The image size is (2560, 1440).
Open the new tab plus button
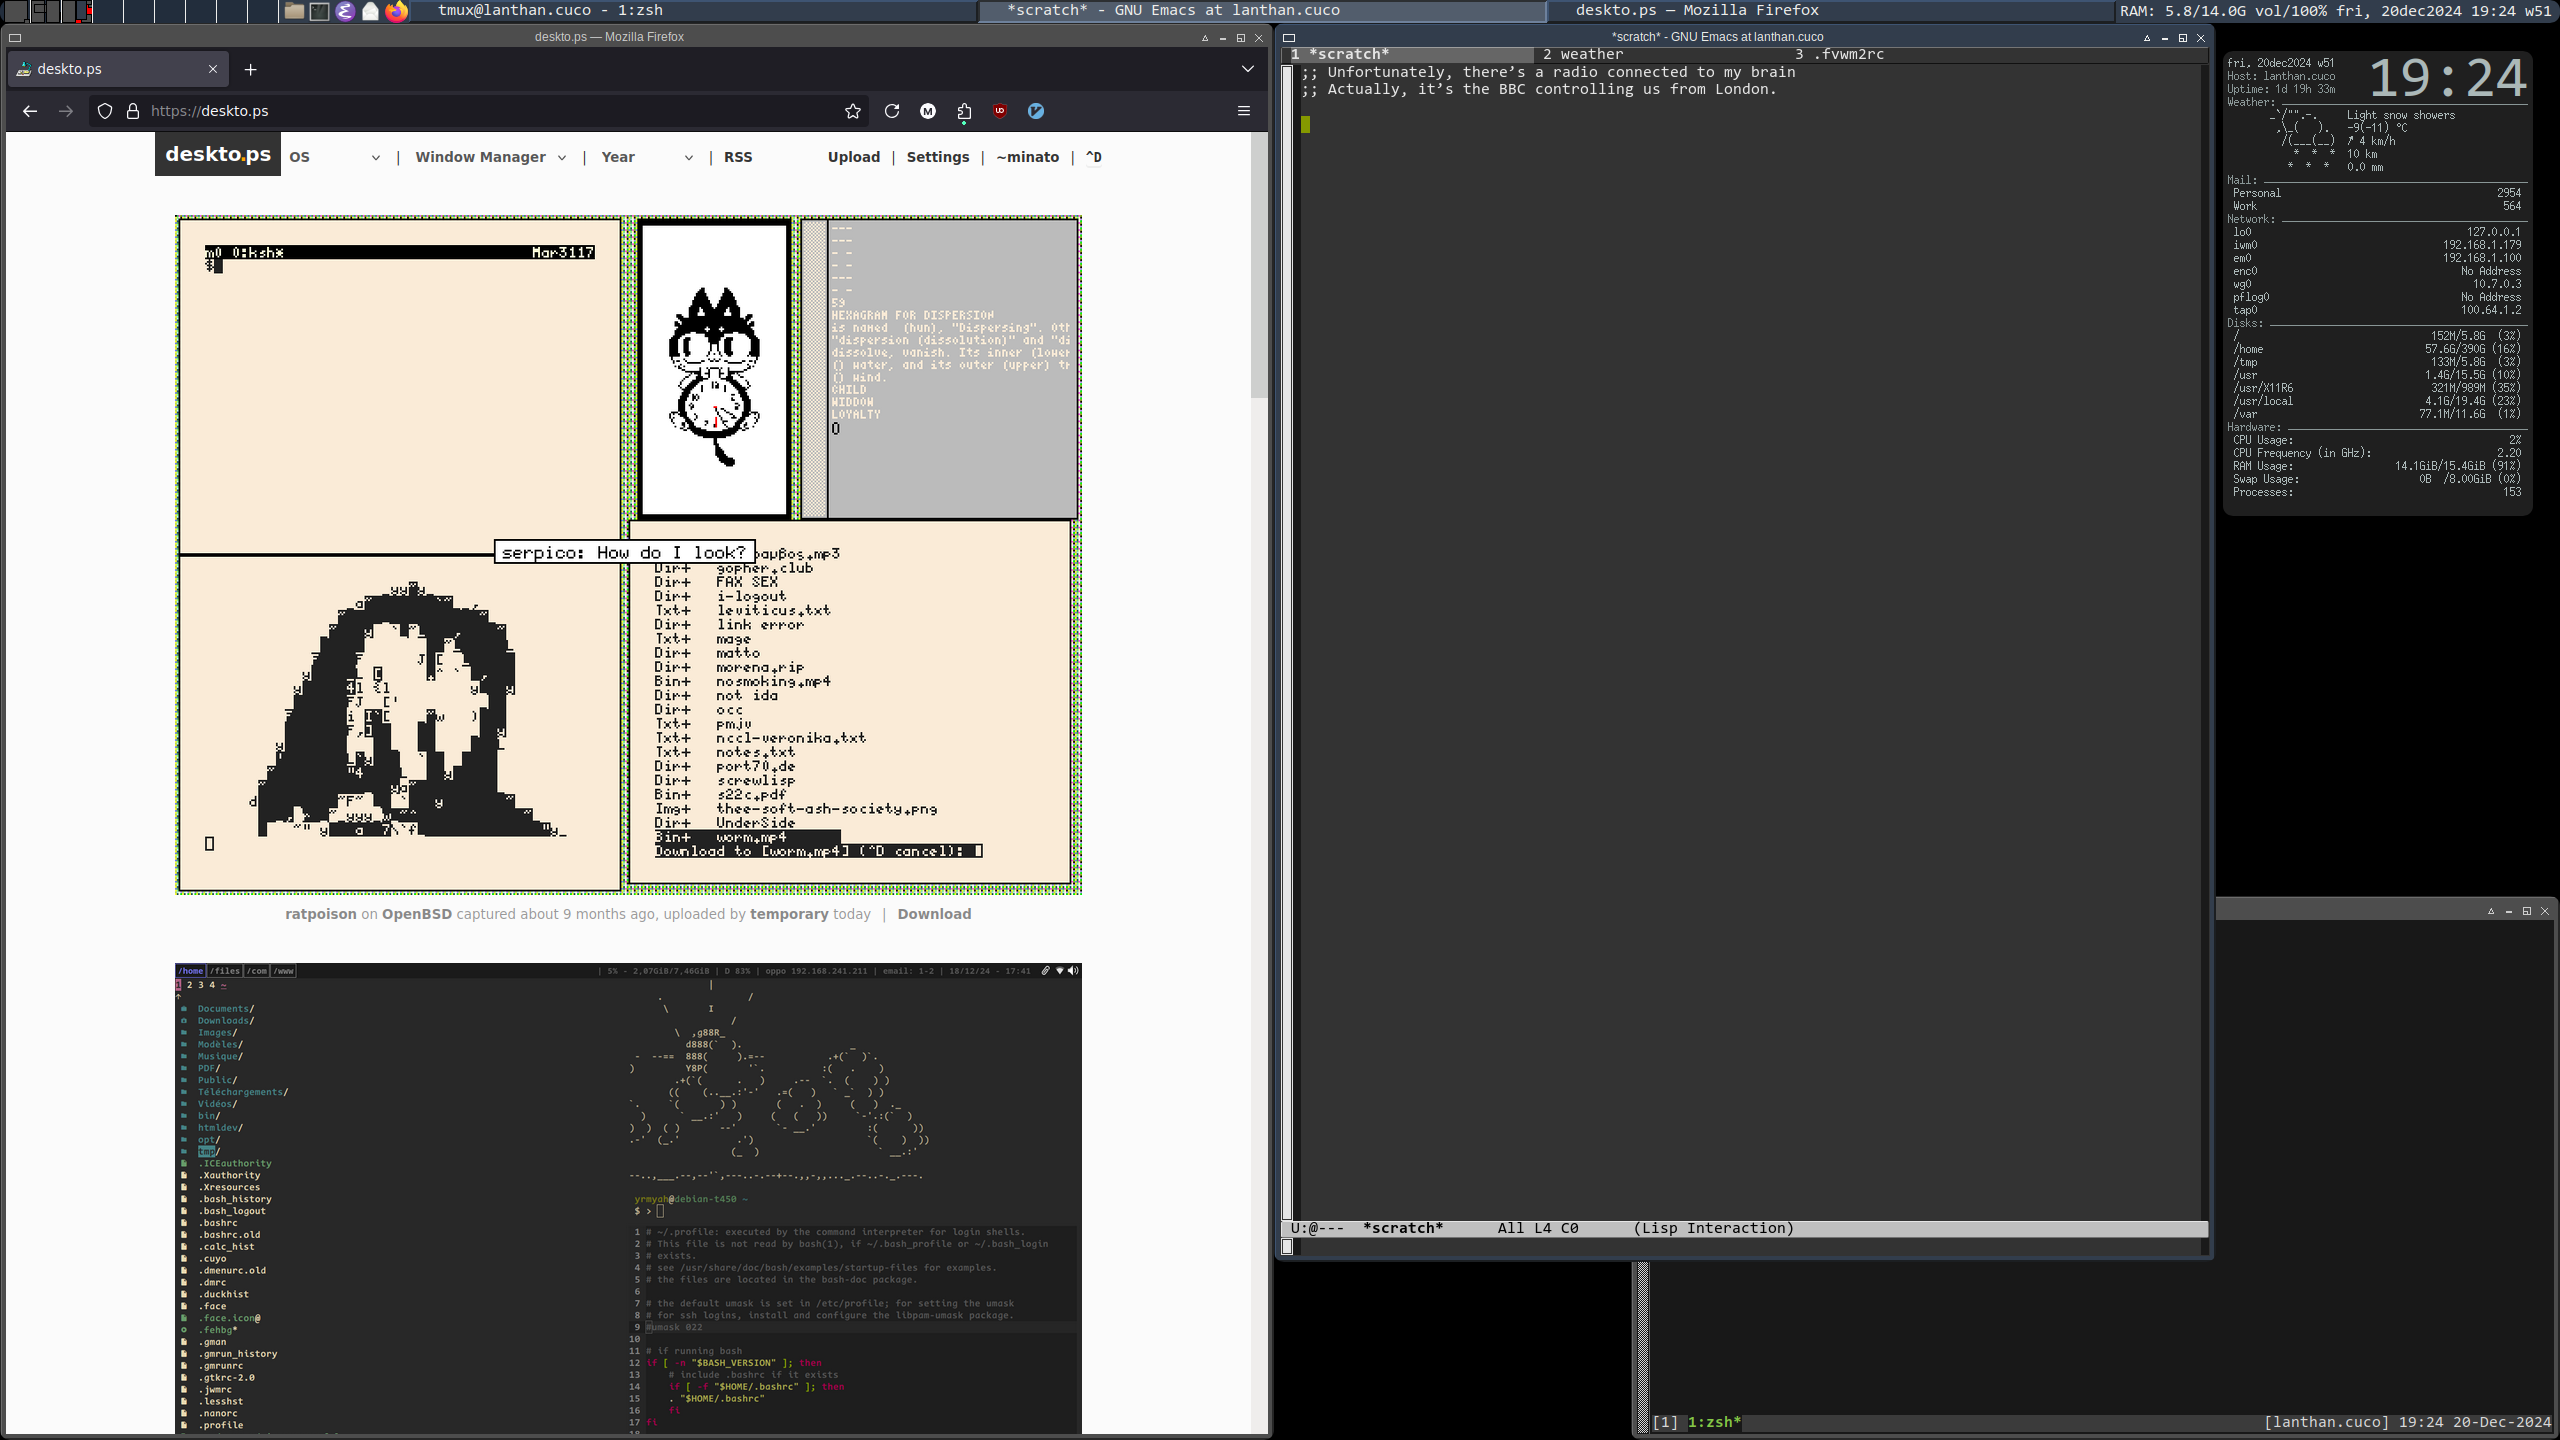(251, 69)
